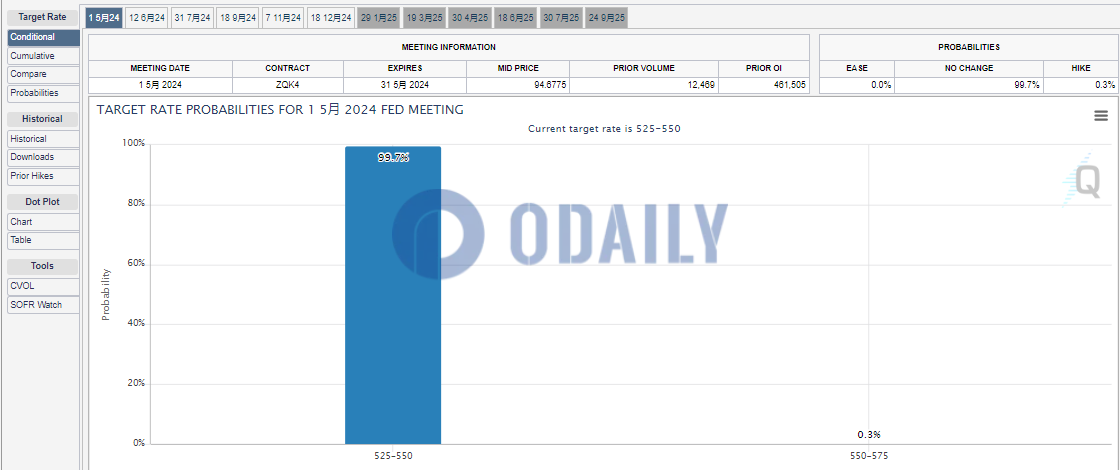Click the Historical section heading
The height and width of the screenshot is (470, 1120).
(42, 119)
